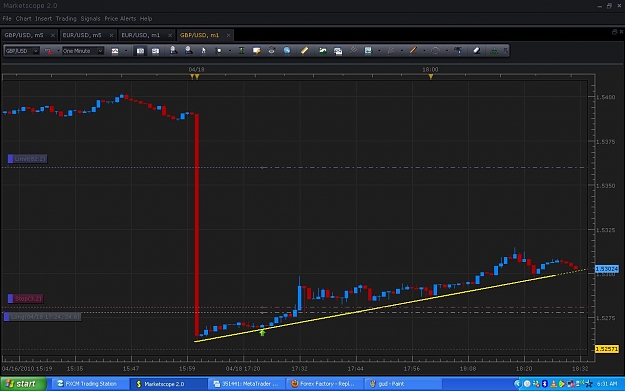Expand the chart type options arrow
The image size is (625, 391).
126,51
